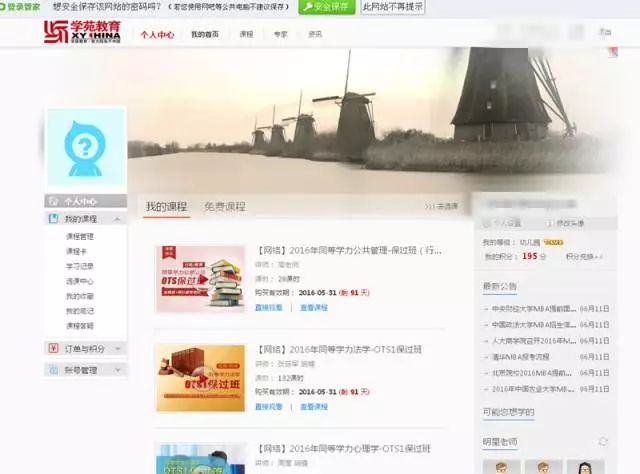Screen dimensions: 640x474
Task: Click the second 明星老师 teacher avatar
Action: click(x=544, y=467)
